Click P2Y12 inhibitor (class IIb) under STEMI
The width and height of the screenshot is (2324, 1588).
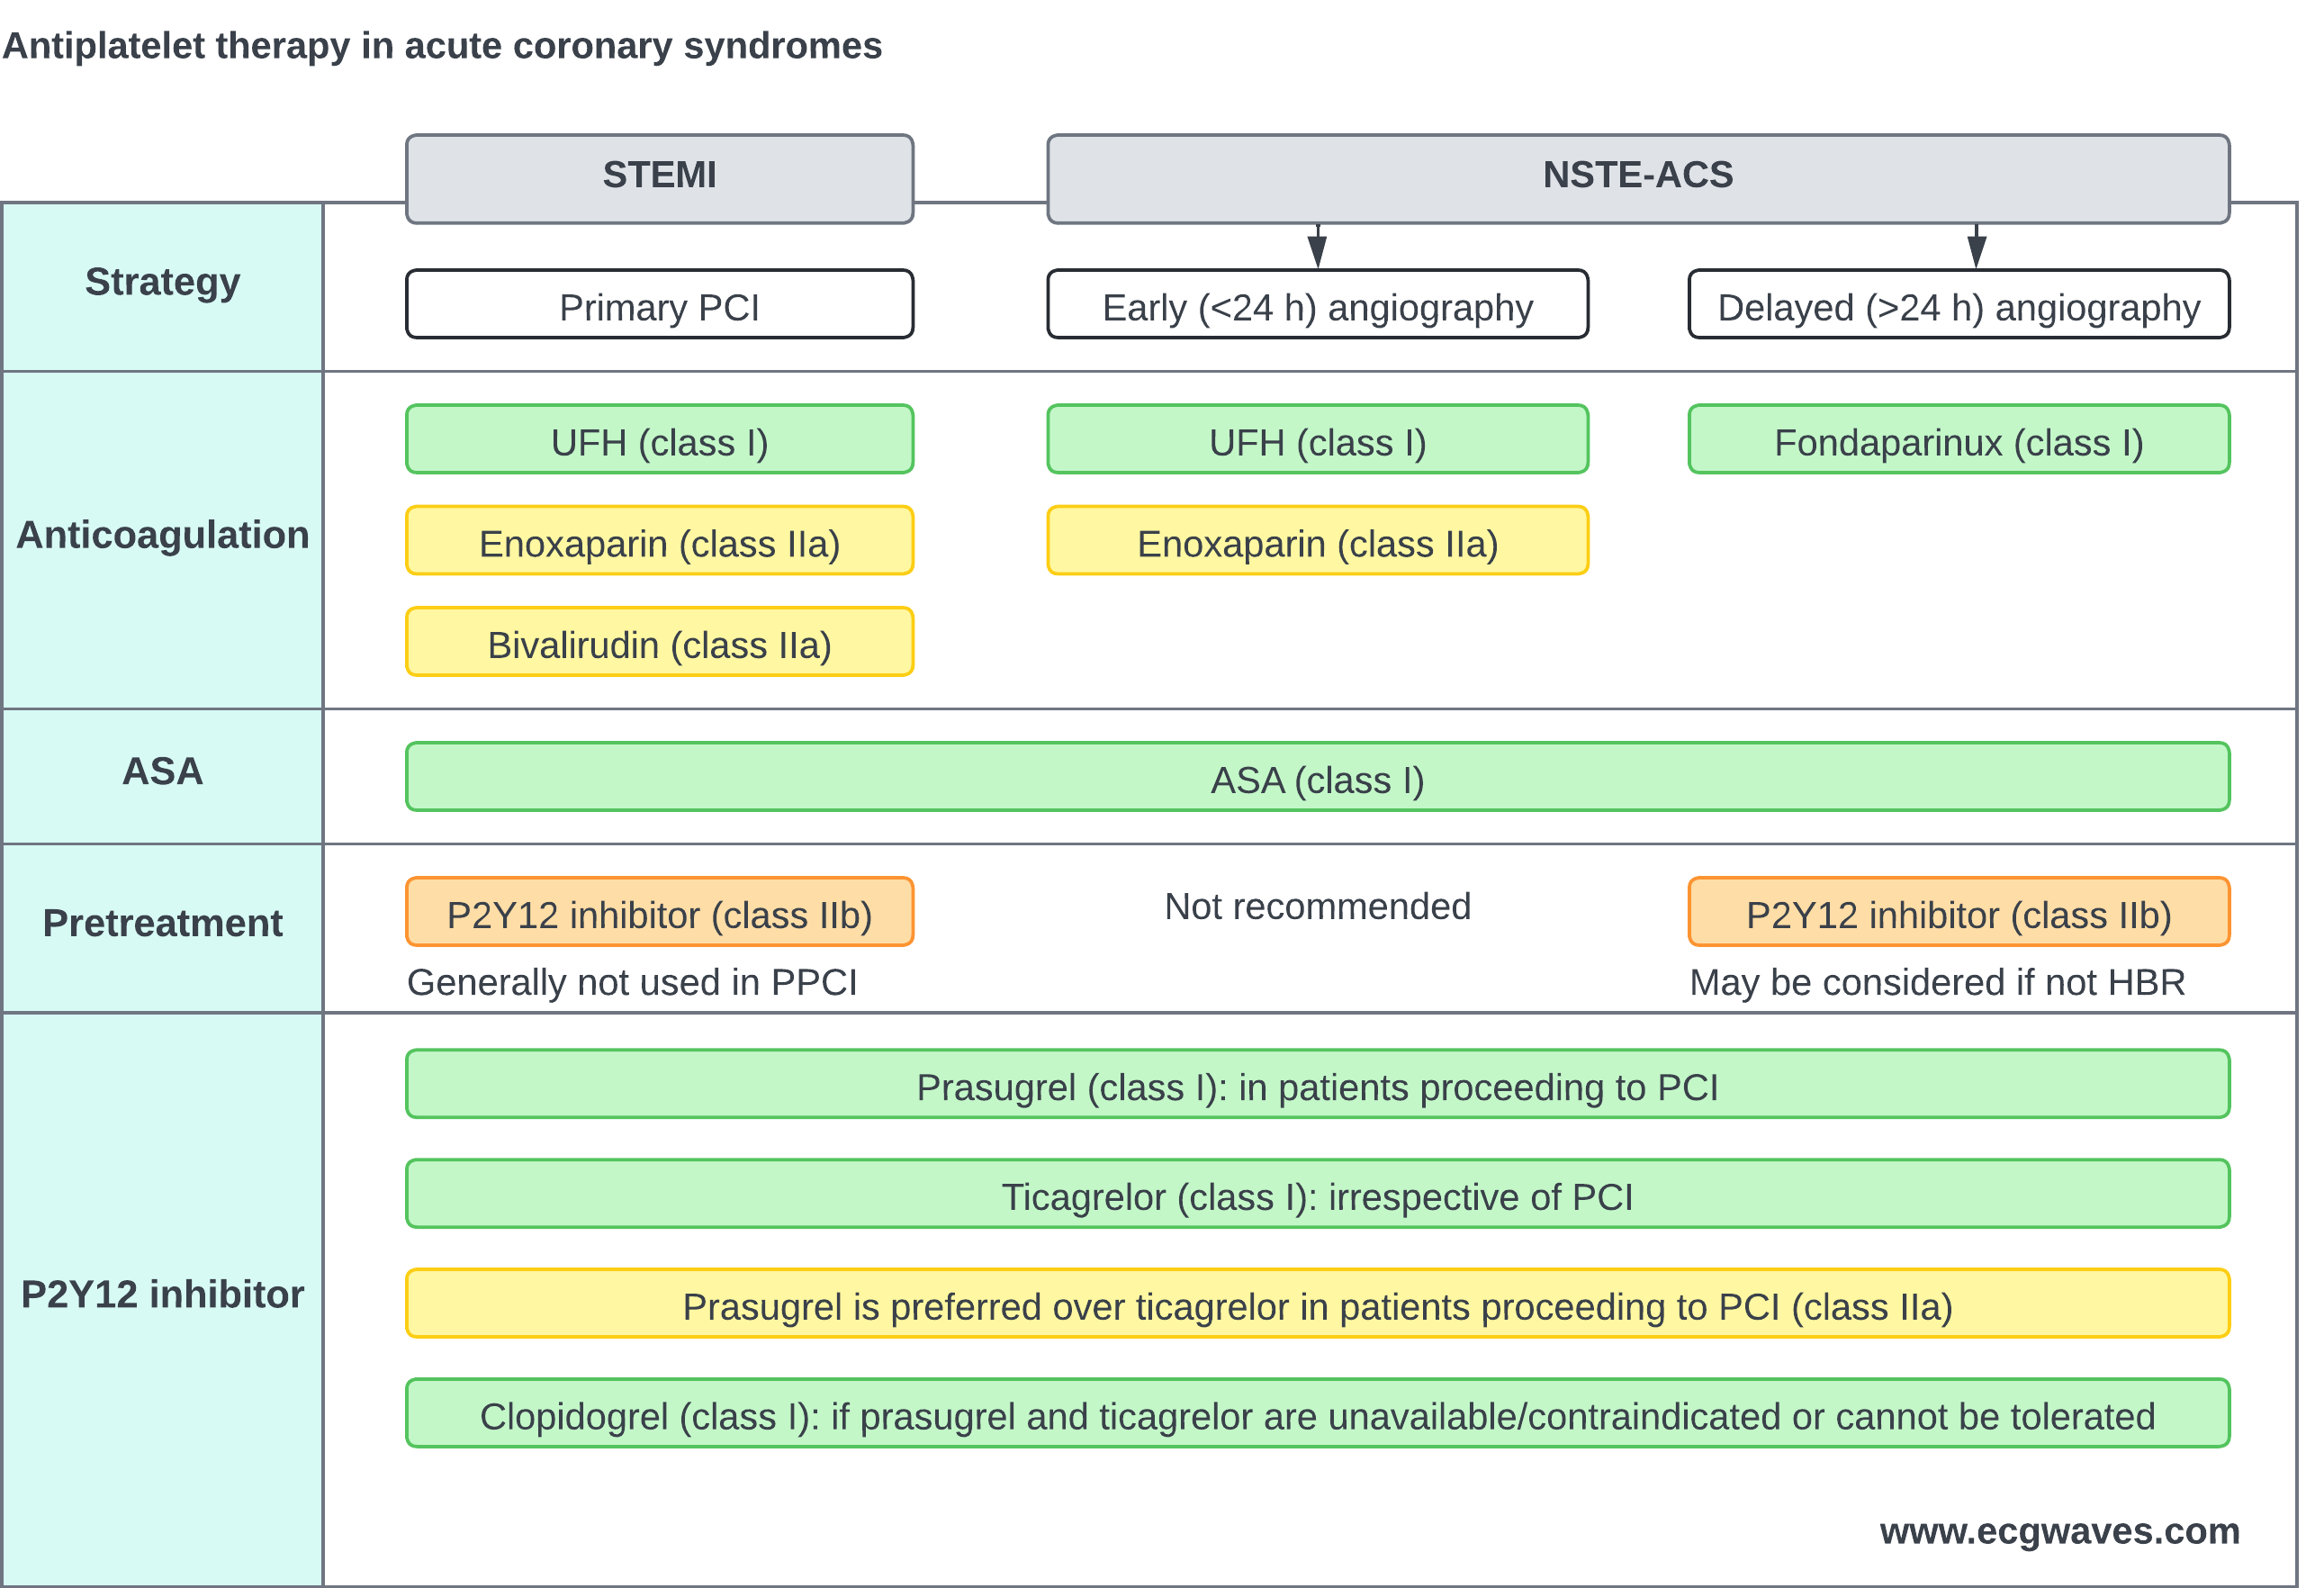[659, 911]
